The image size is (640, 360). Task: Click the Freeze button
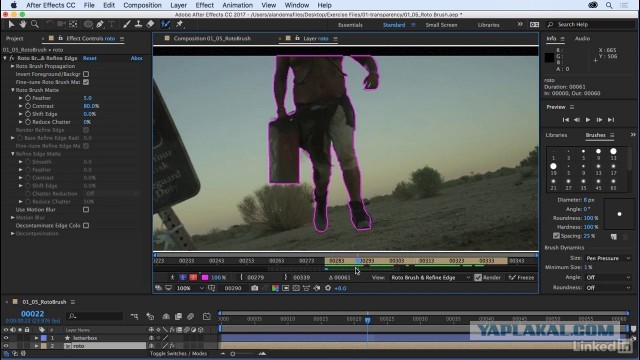point(522,278)
